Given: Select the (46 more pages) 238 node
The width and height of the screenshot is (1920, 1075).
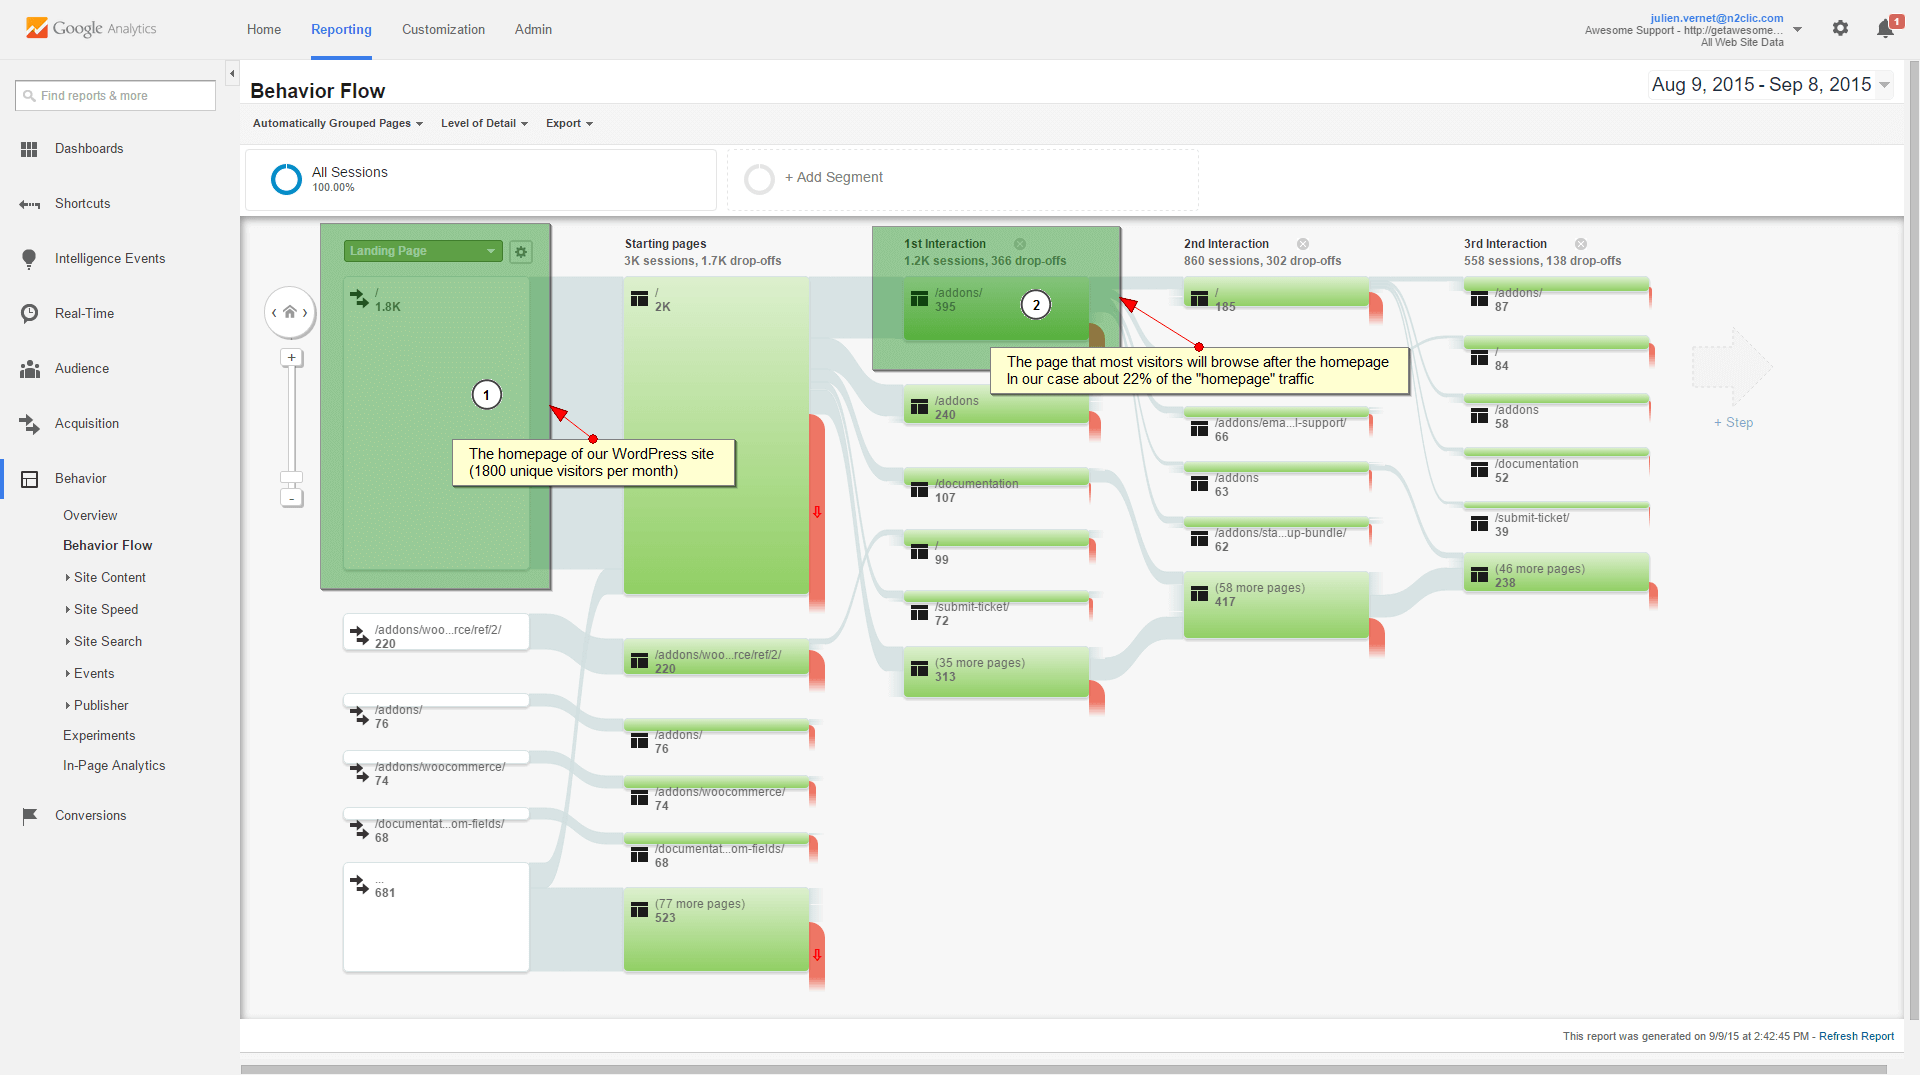Looking at the screenshot, I should tap(1556, 573).
